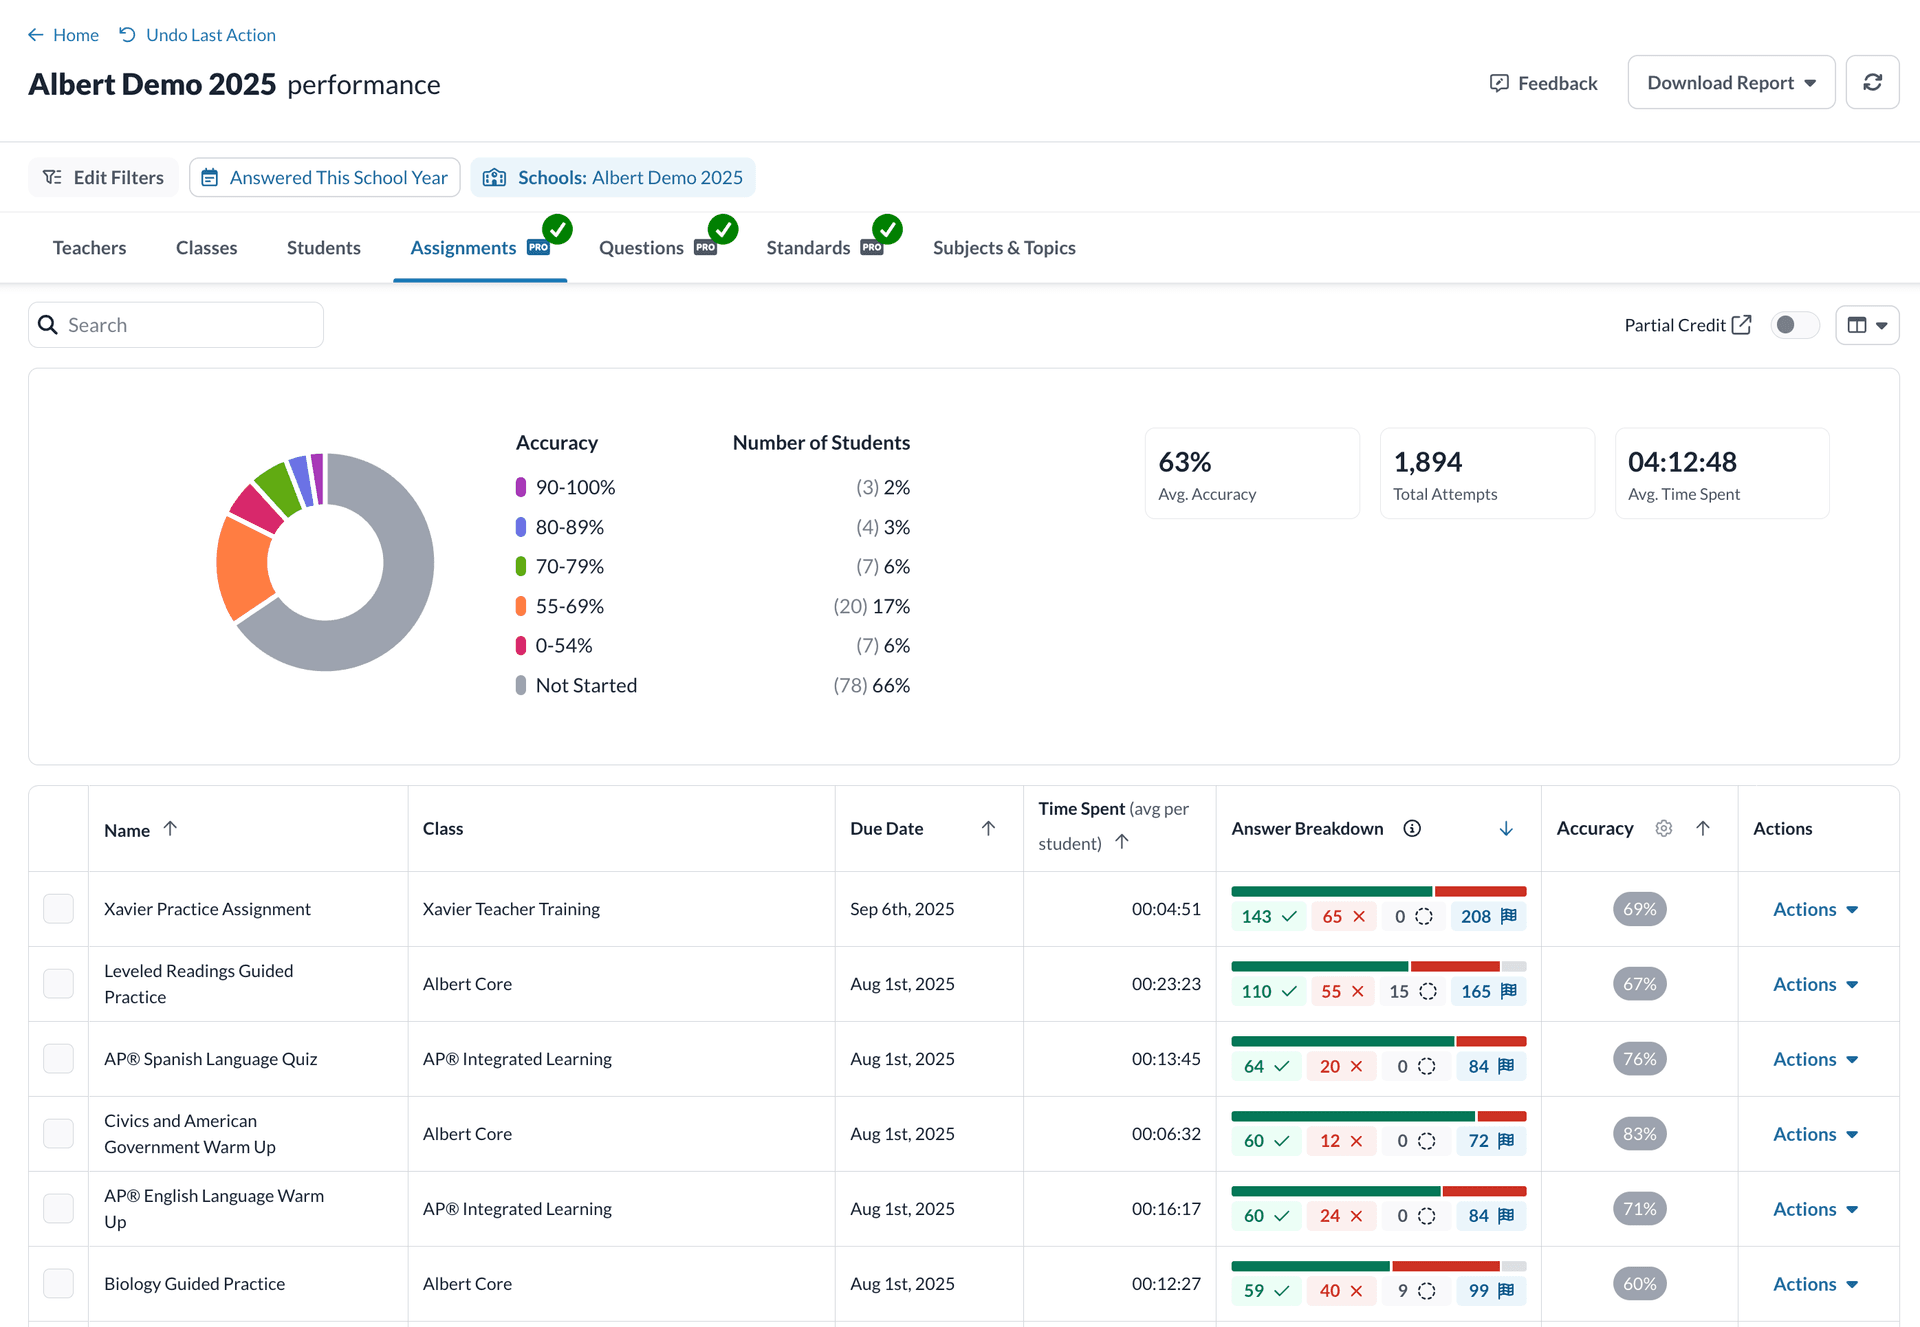Click the orange 55-69% legend swatch

coord(521,606)
